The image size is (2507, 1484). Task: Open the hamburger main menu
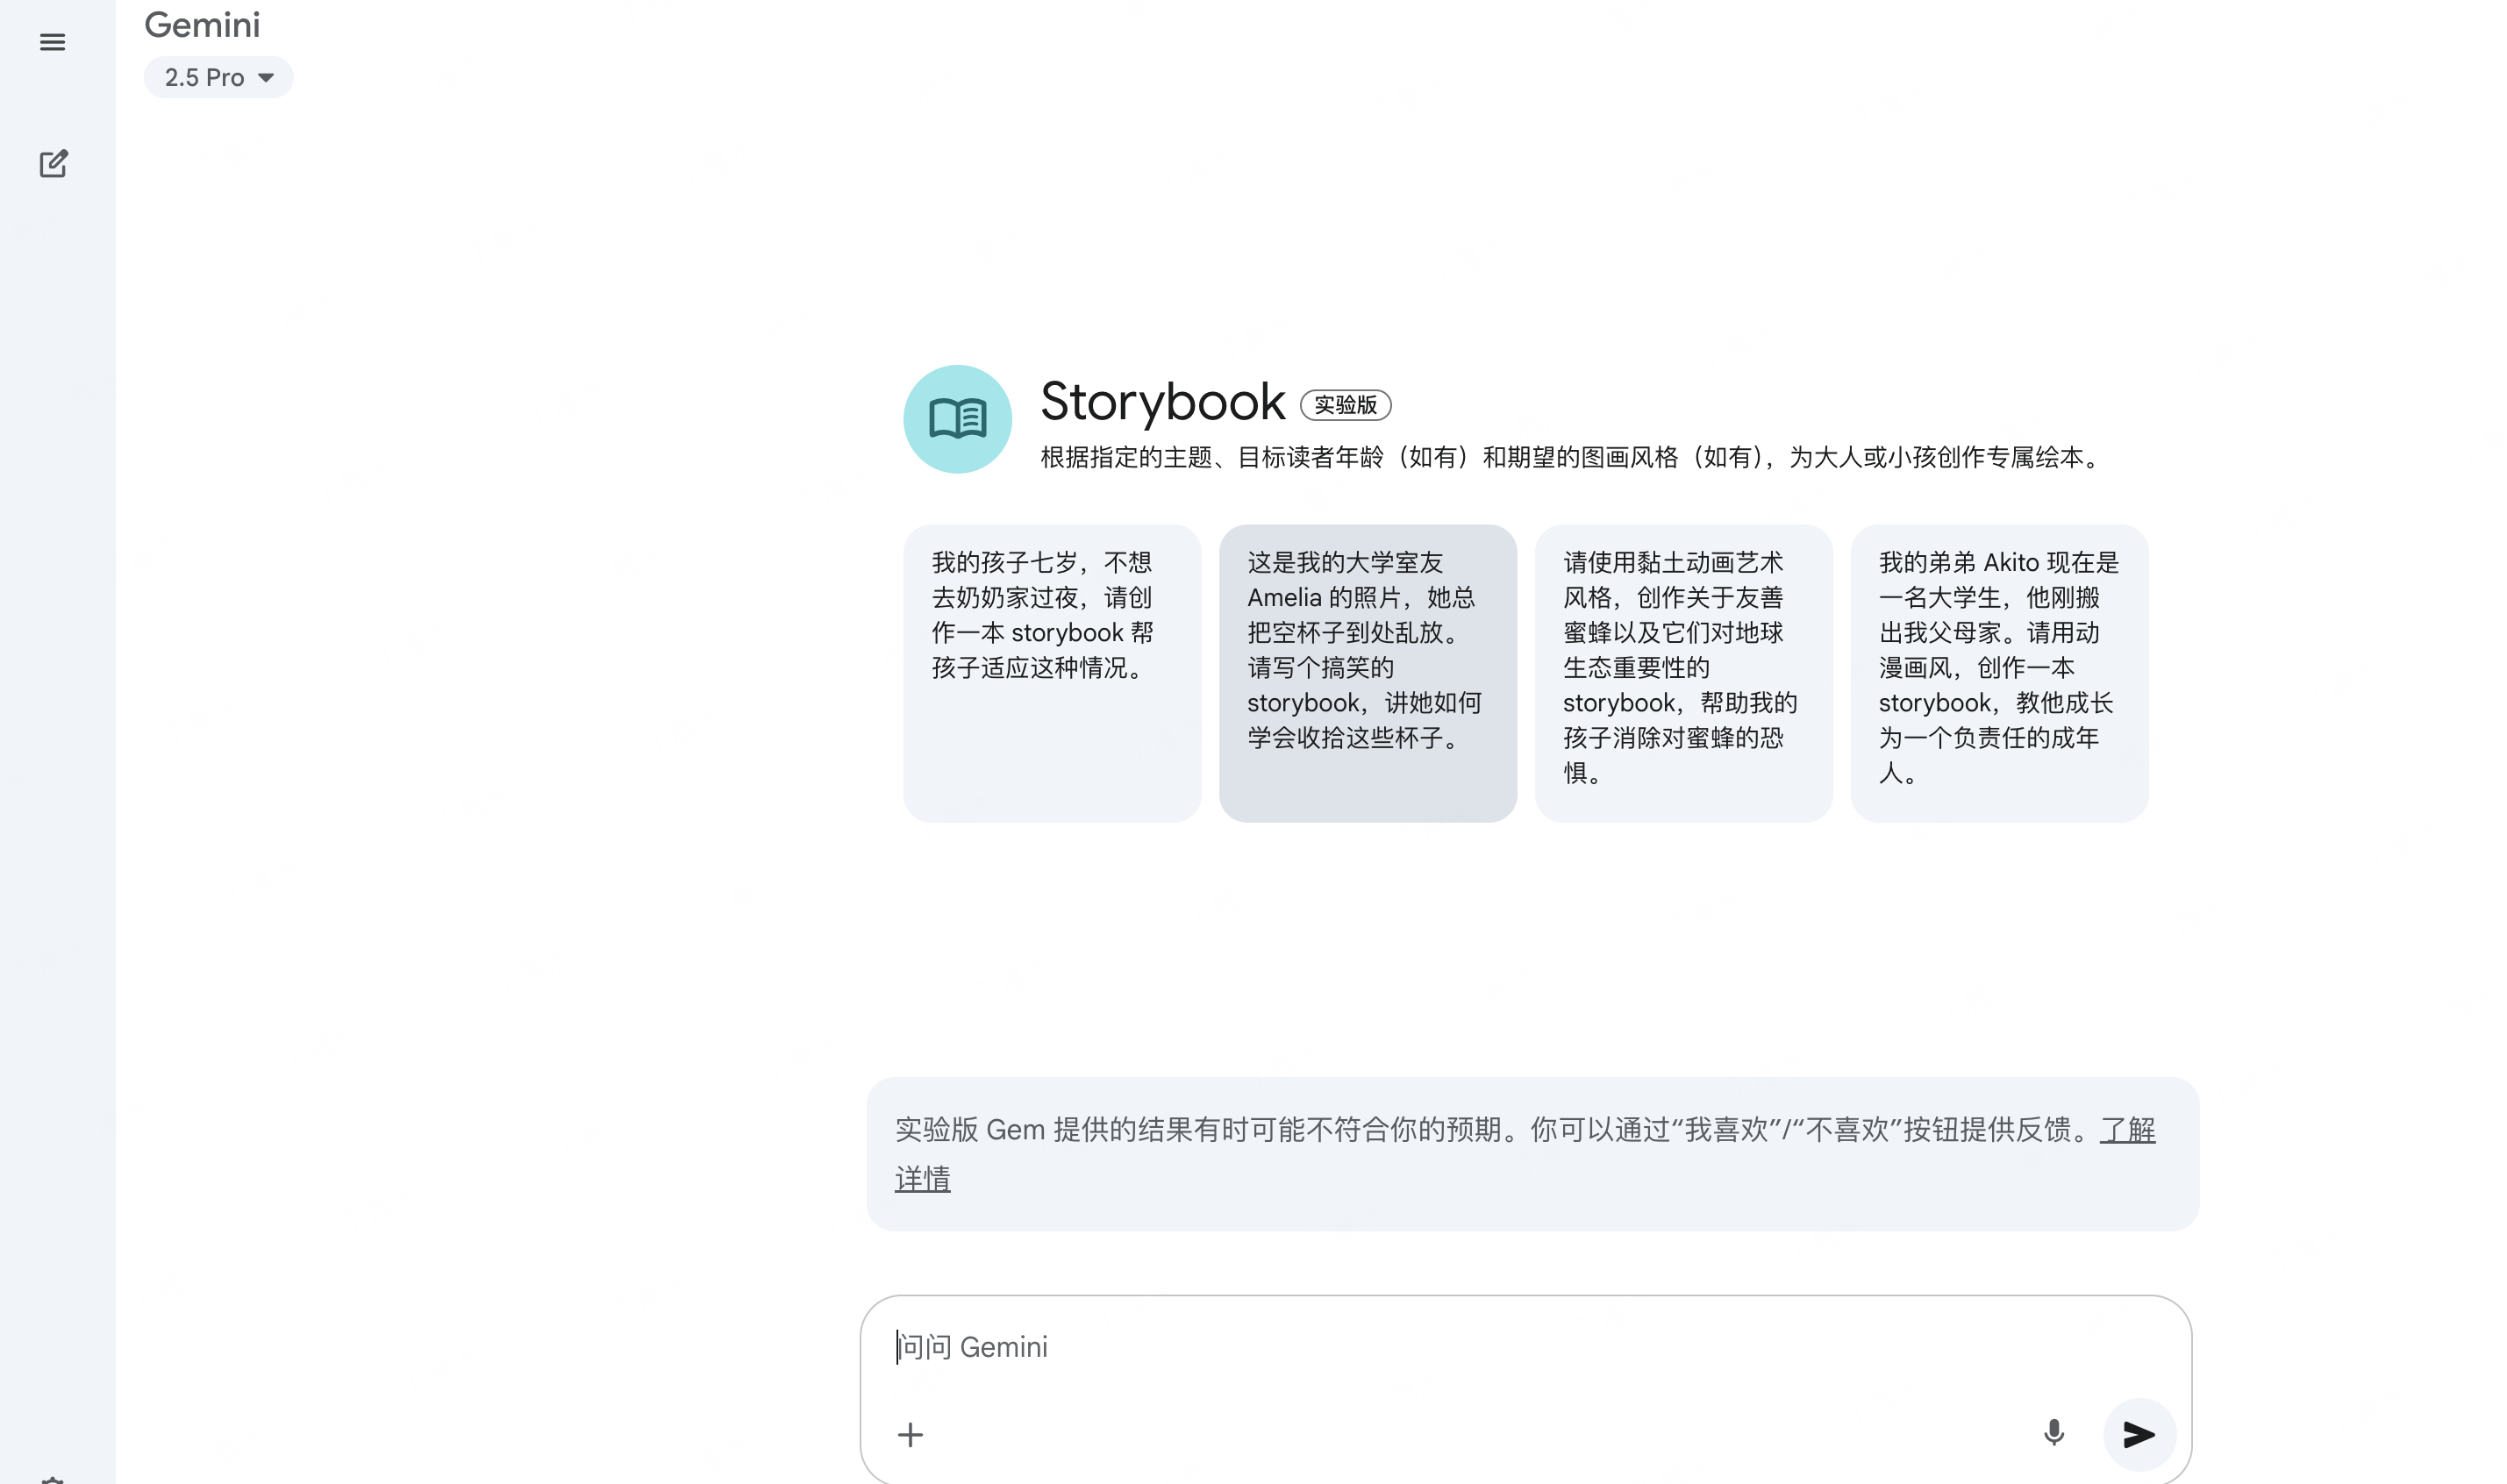(x=53, y=42)
